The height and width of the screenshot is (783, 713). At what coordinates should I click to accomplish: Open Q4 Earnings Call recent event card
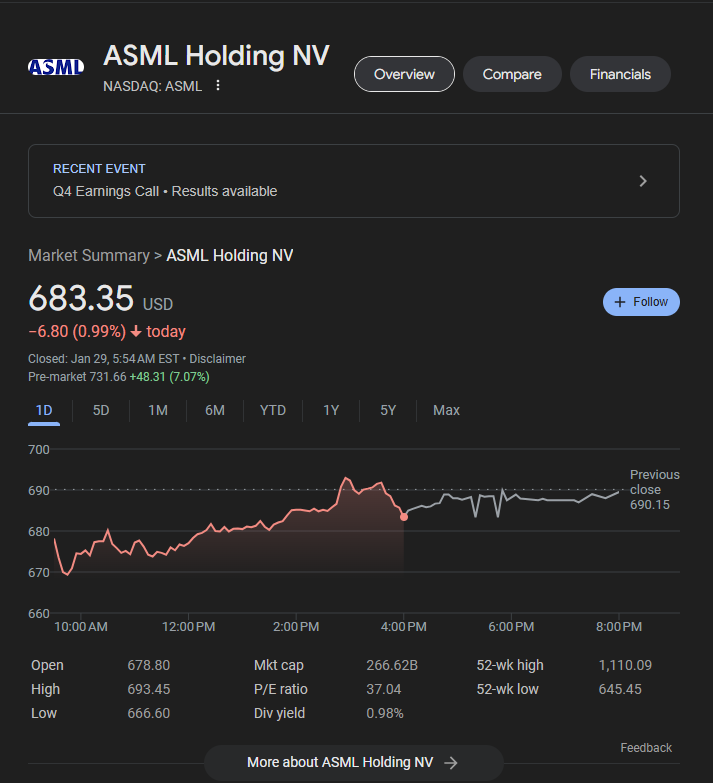pos(354,181)
